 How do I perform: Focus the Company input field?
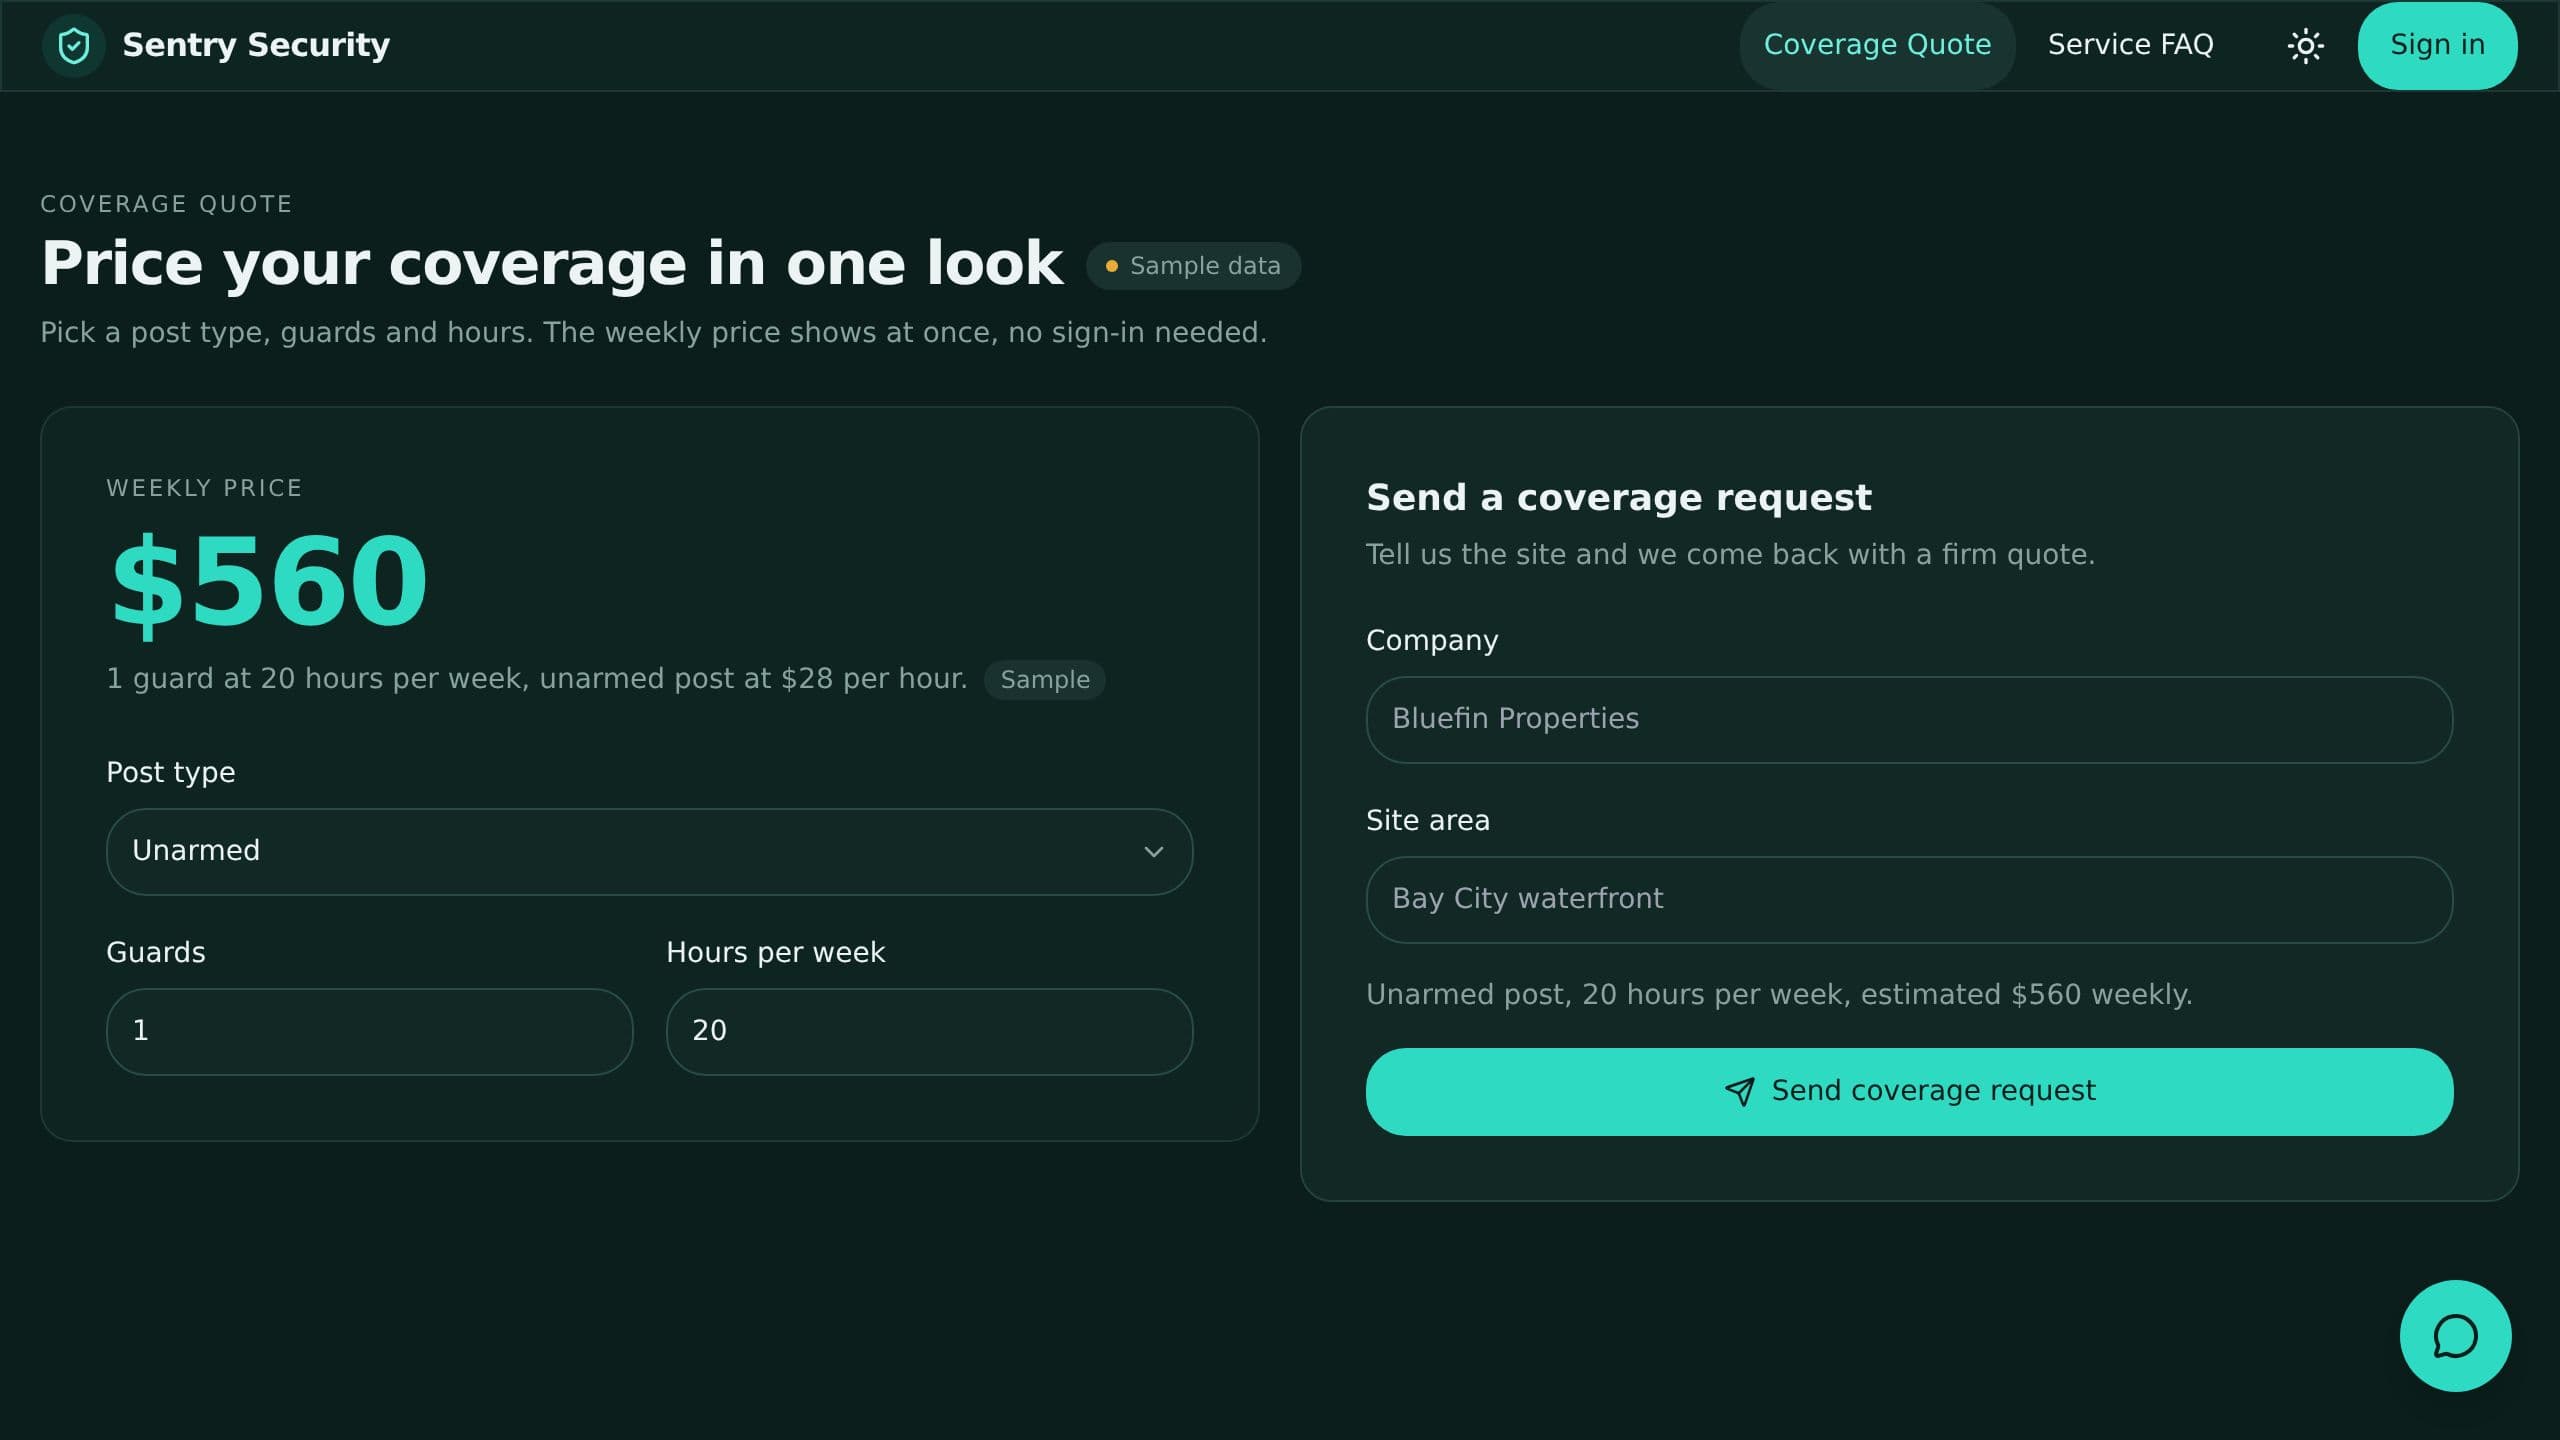pyautogui.click(x=1909, y=719)
